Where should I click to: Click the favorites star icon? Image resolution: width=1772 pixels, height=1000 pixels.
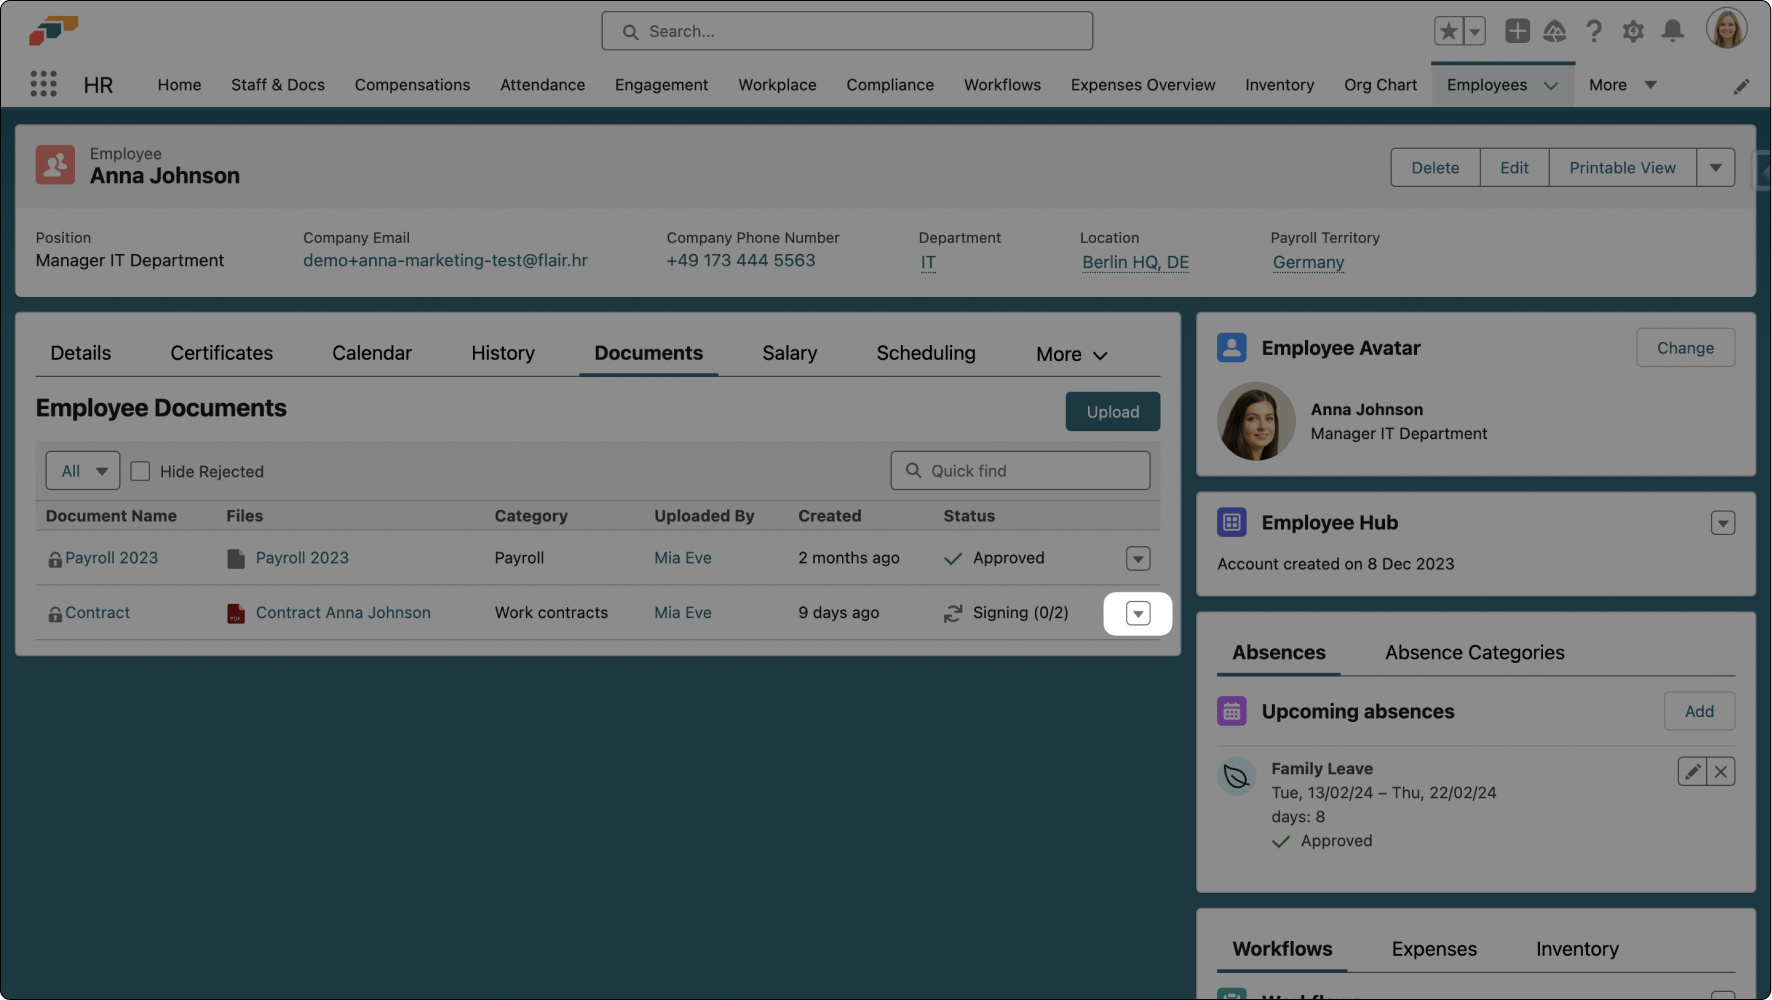pyautogui.click(x=1448, y=32)
